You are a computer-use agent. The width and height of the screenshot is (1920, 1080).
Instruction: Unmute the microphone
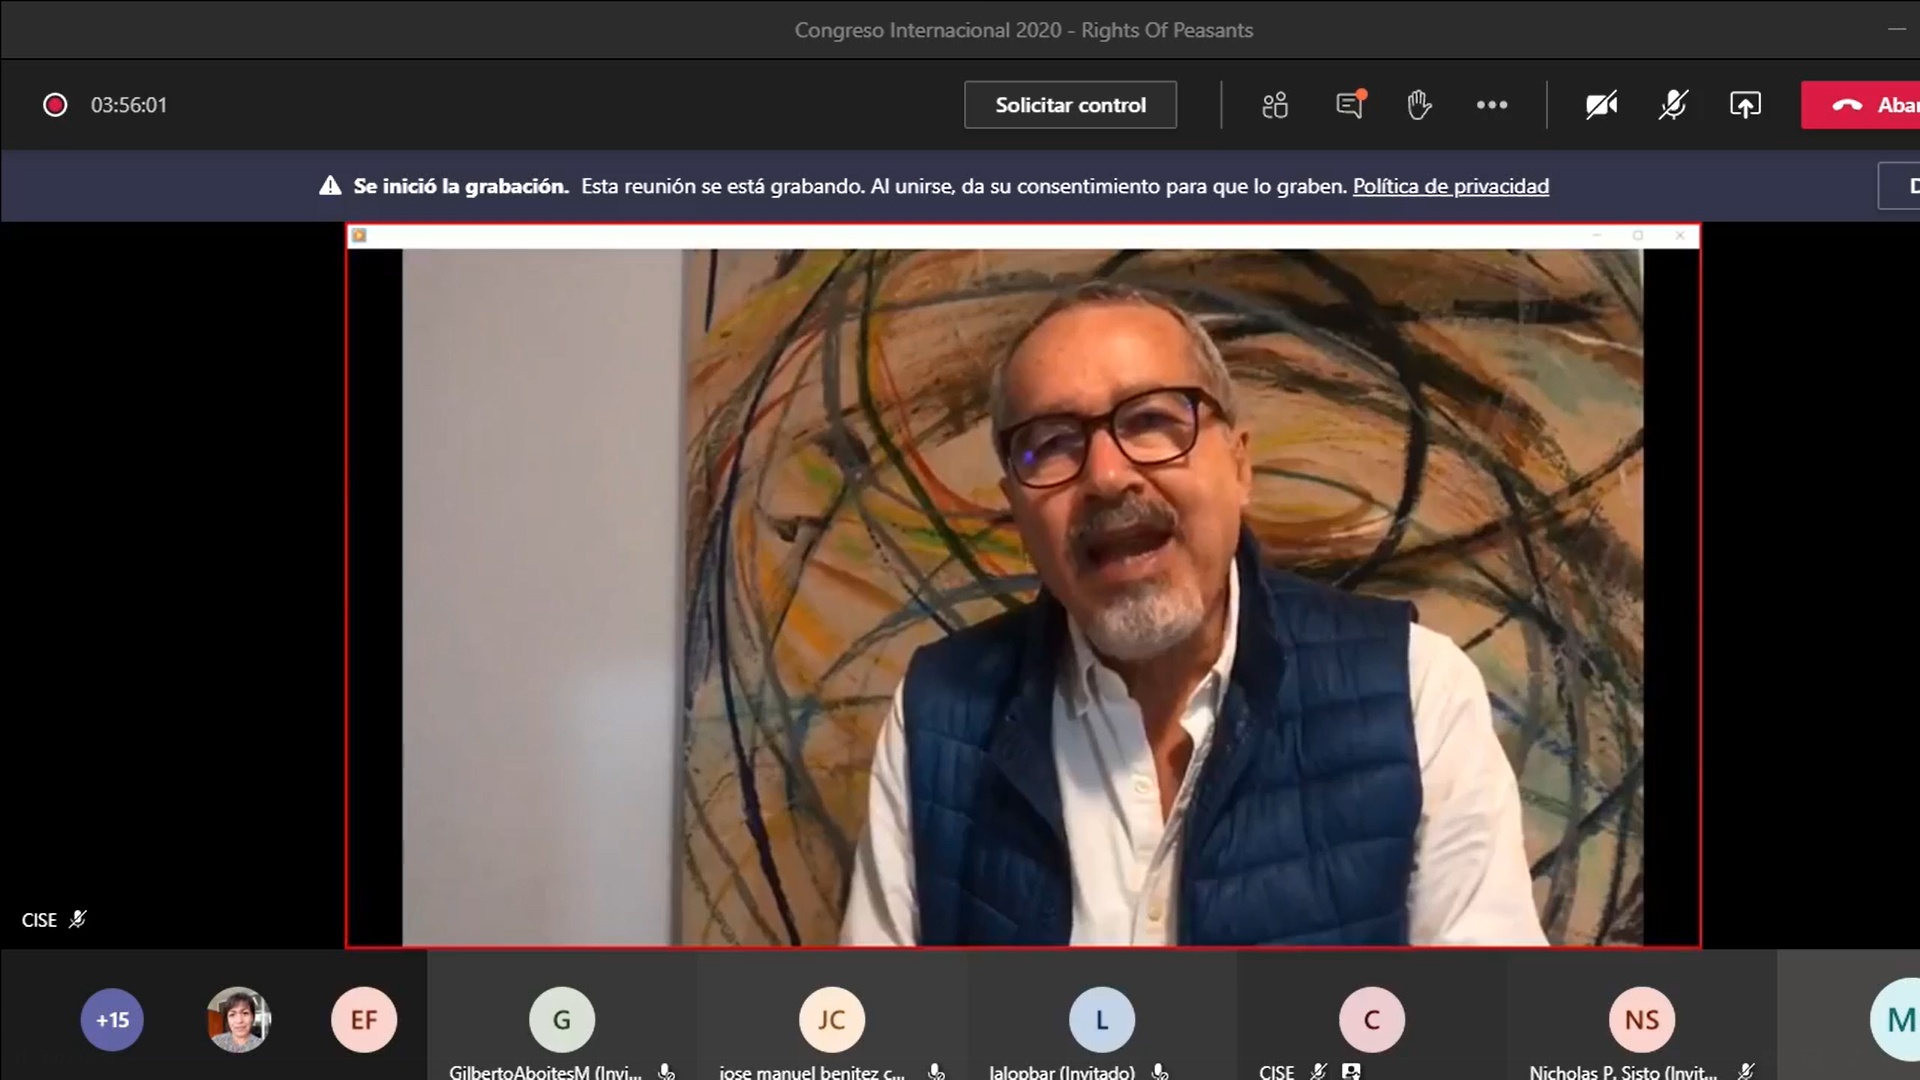point(1673,105)
